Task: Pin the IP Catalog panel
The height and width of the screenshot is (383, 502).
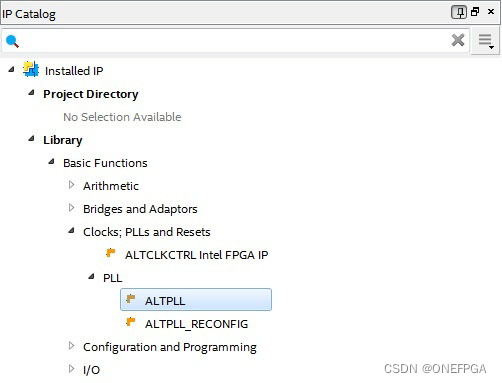Action: 459,12
